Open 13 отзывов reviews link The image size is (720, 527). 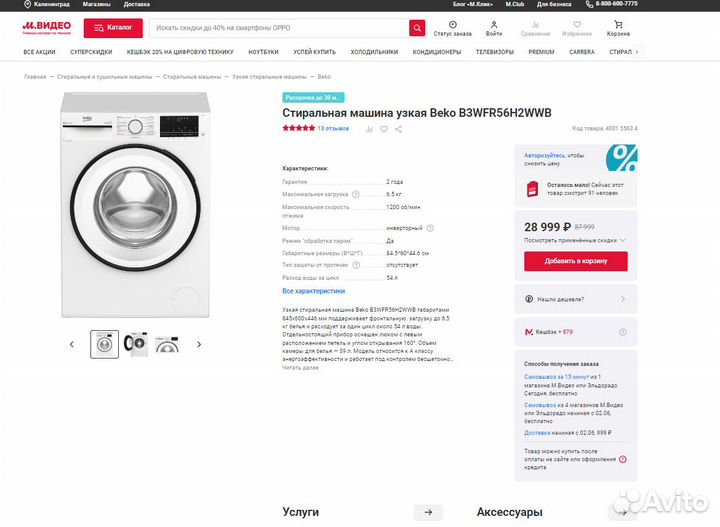point(333,129)
